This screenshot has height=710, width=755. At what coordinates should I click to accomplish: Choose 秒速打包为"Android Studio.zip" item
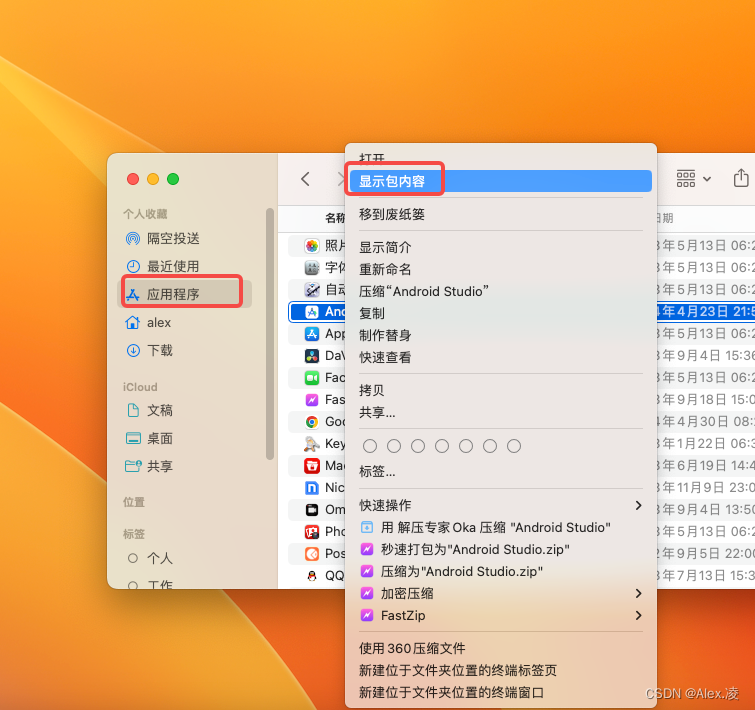(501, 550)
